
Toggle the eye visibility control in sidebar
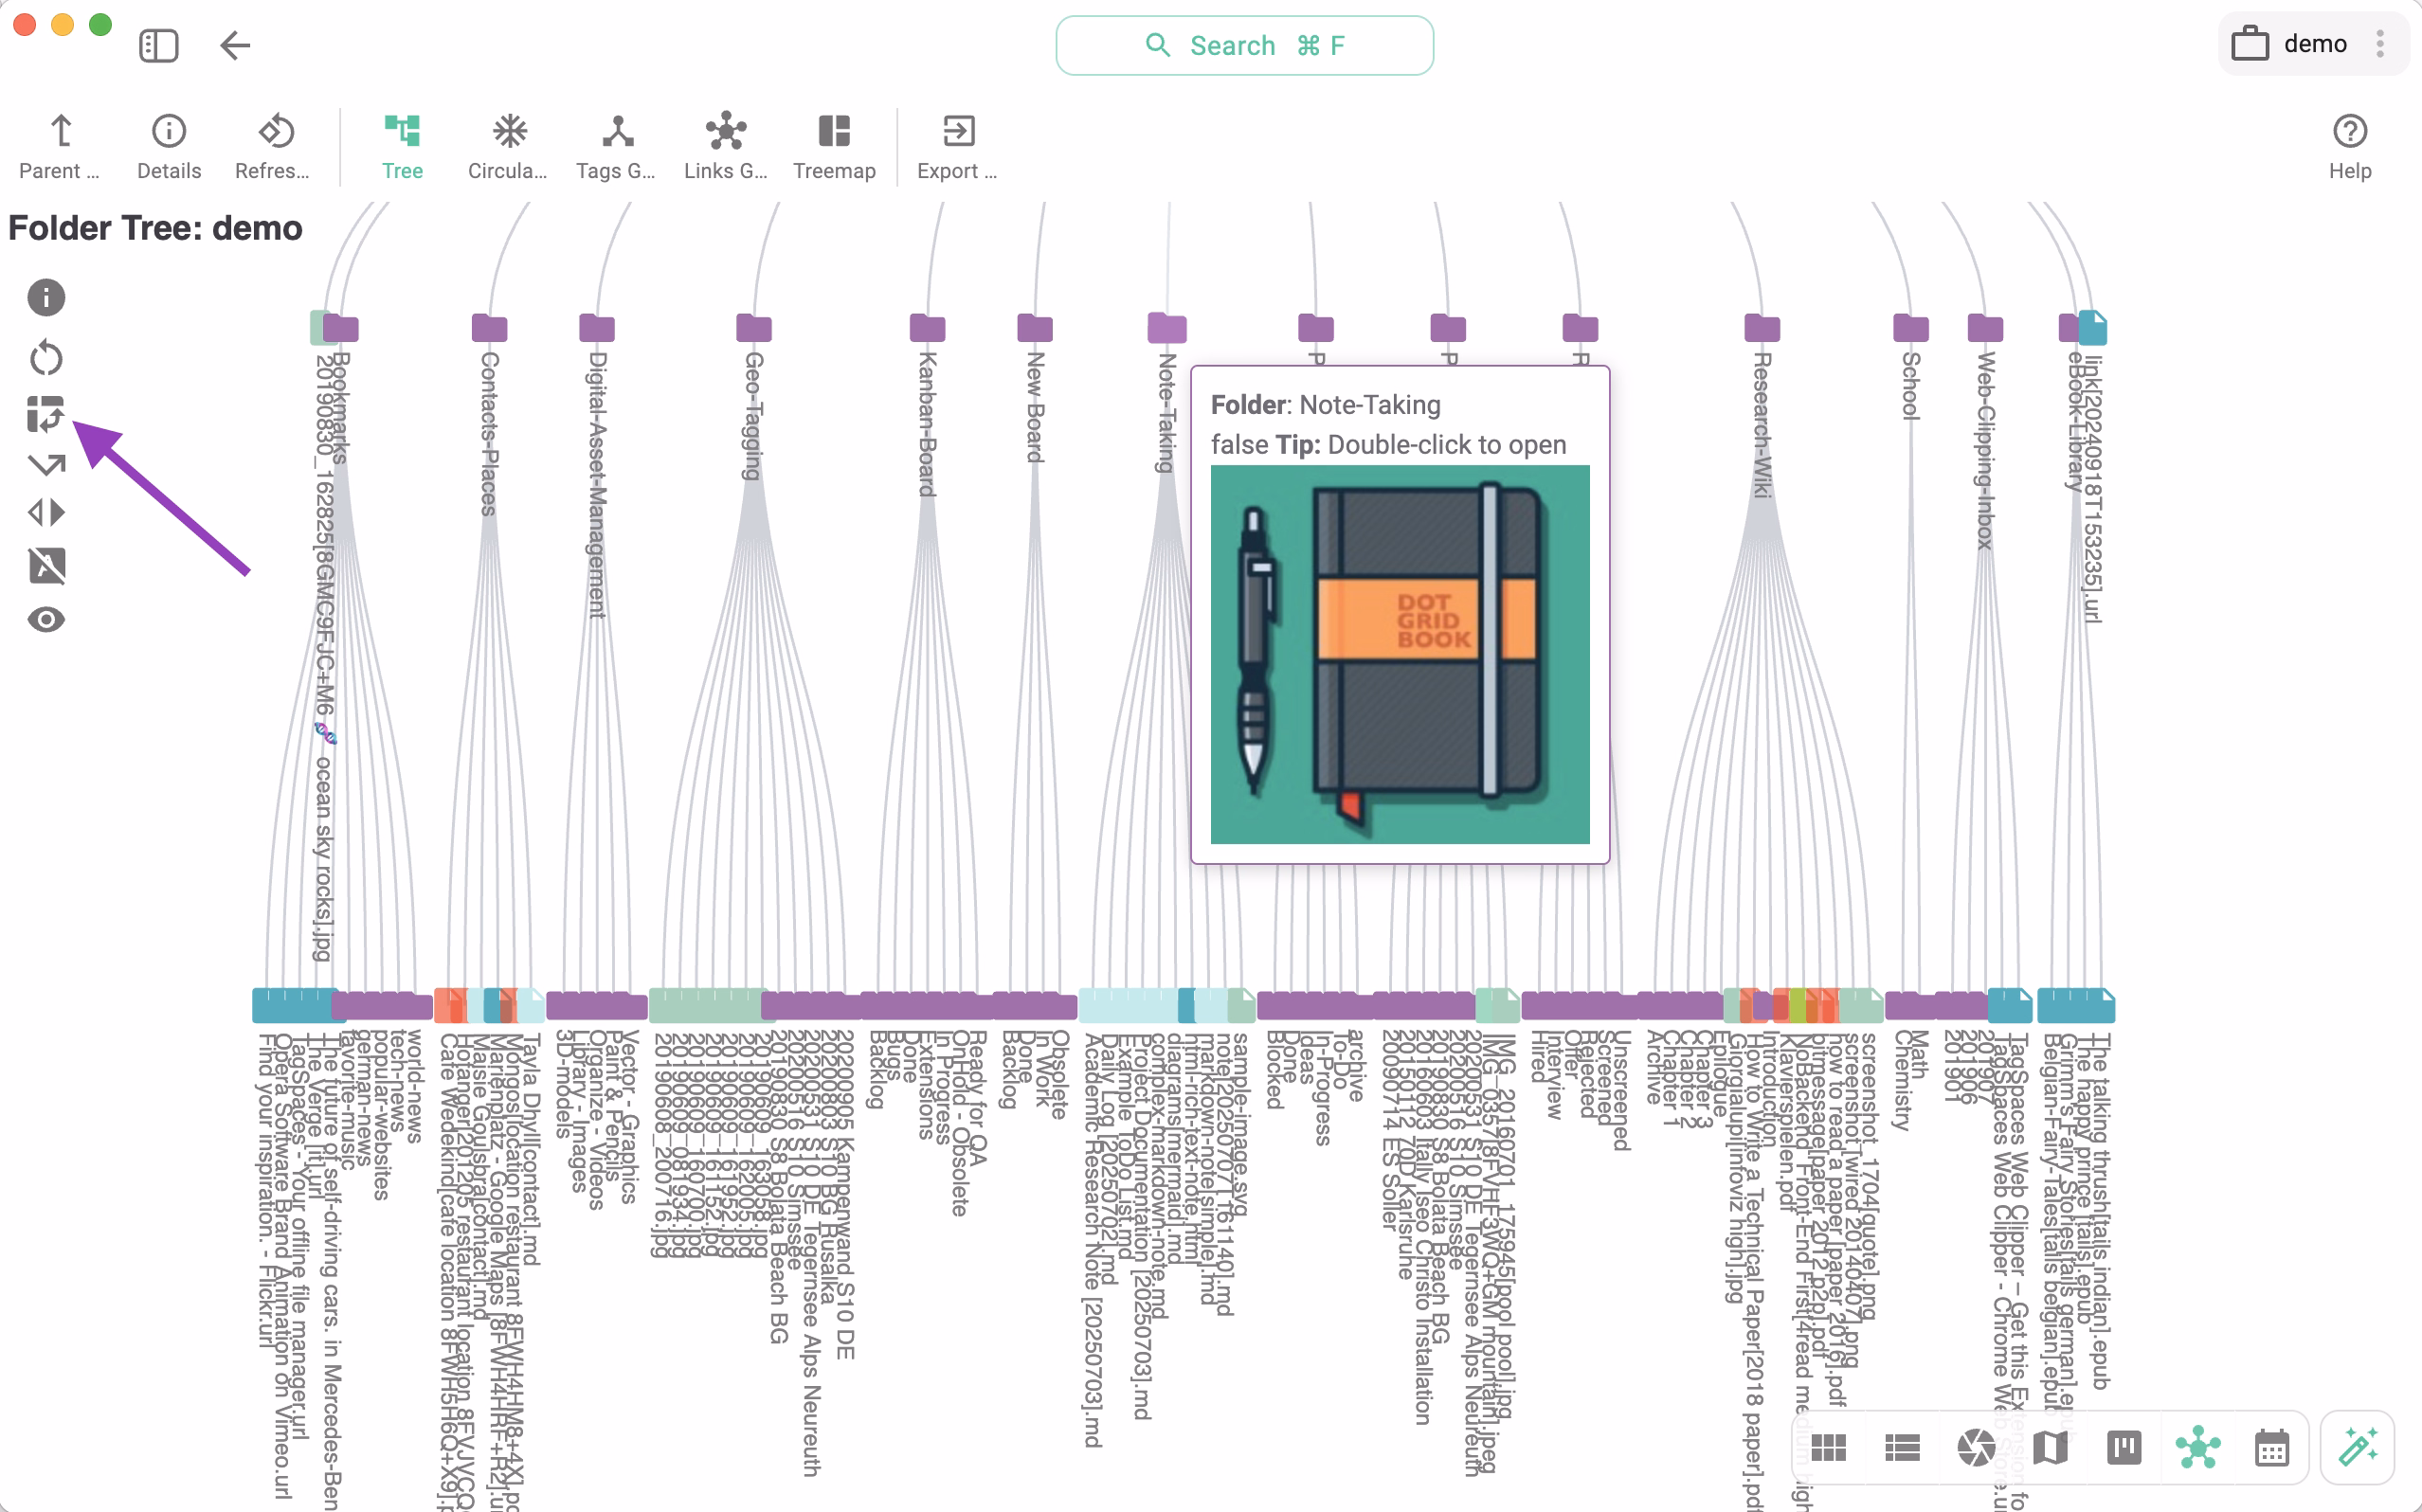(x=46, y=620)
